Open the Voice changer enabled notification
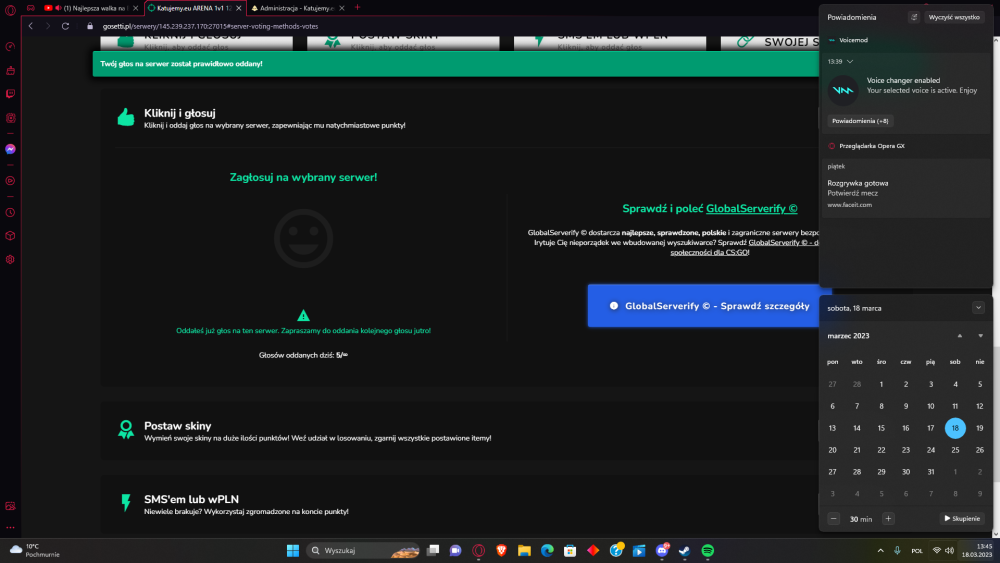Screen dimensions: 1000x563 click(x=906, y=85)
